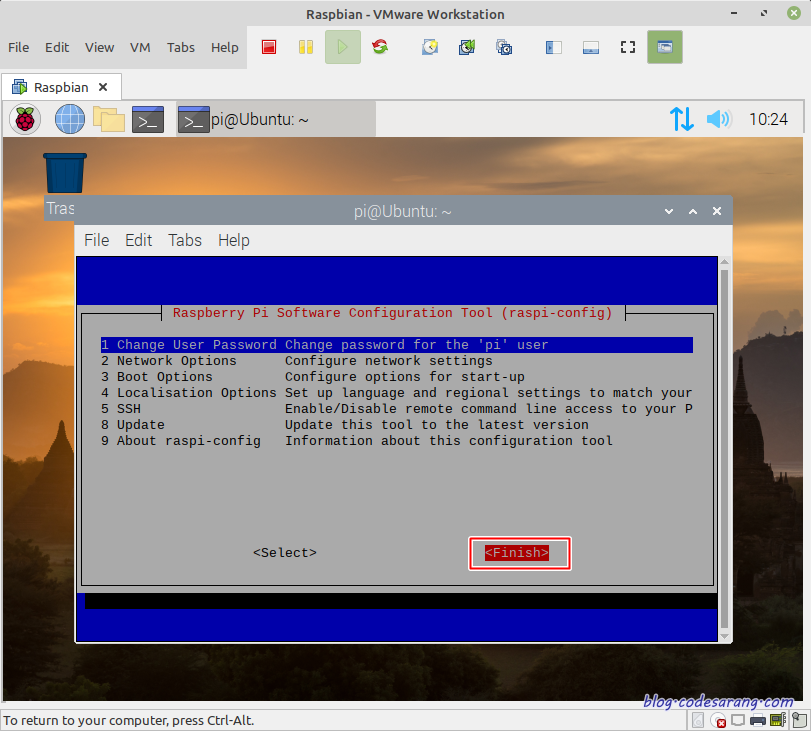Click the Trash bin desktop icon
This screenshot has width=811, height=731.
click(x=65, y=173)
